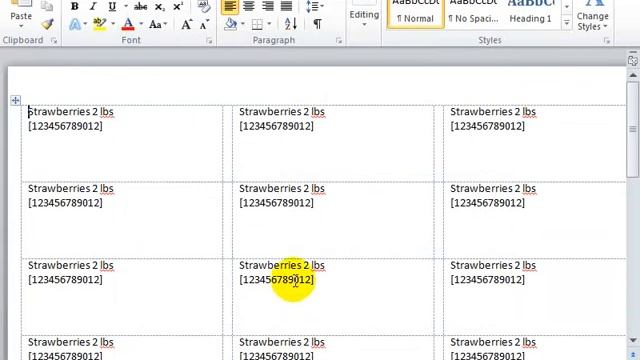Toggle Underline formatting
This screenshot has height=360, width=640.
point(112,6)
